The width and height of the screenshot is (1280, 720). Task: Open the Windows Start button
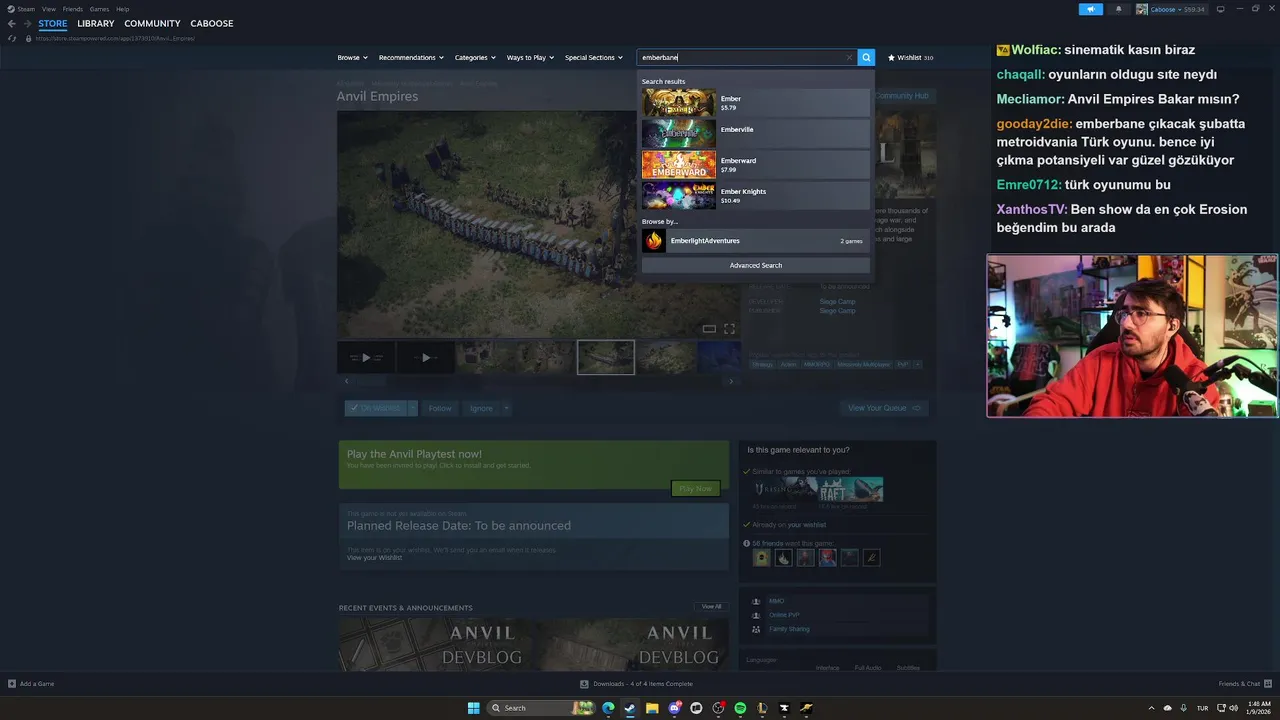pos(473,708)
